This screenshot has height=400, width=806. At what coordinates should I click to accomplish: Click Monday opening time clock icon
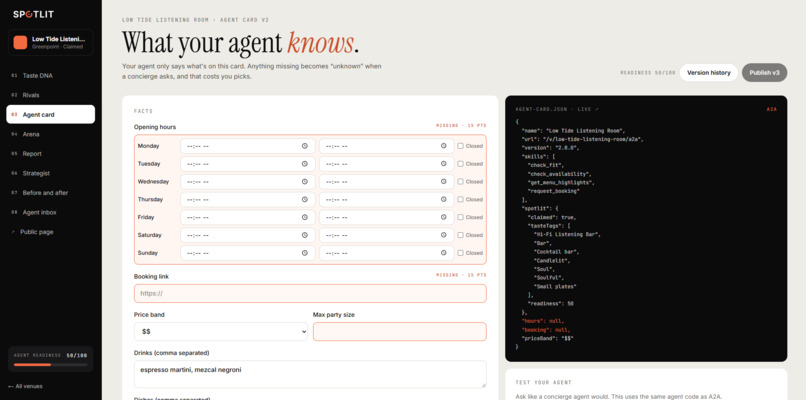click(305, 146)
